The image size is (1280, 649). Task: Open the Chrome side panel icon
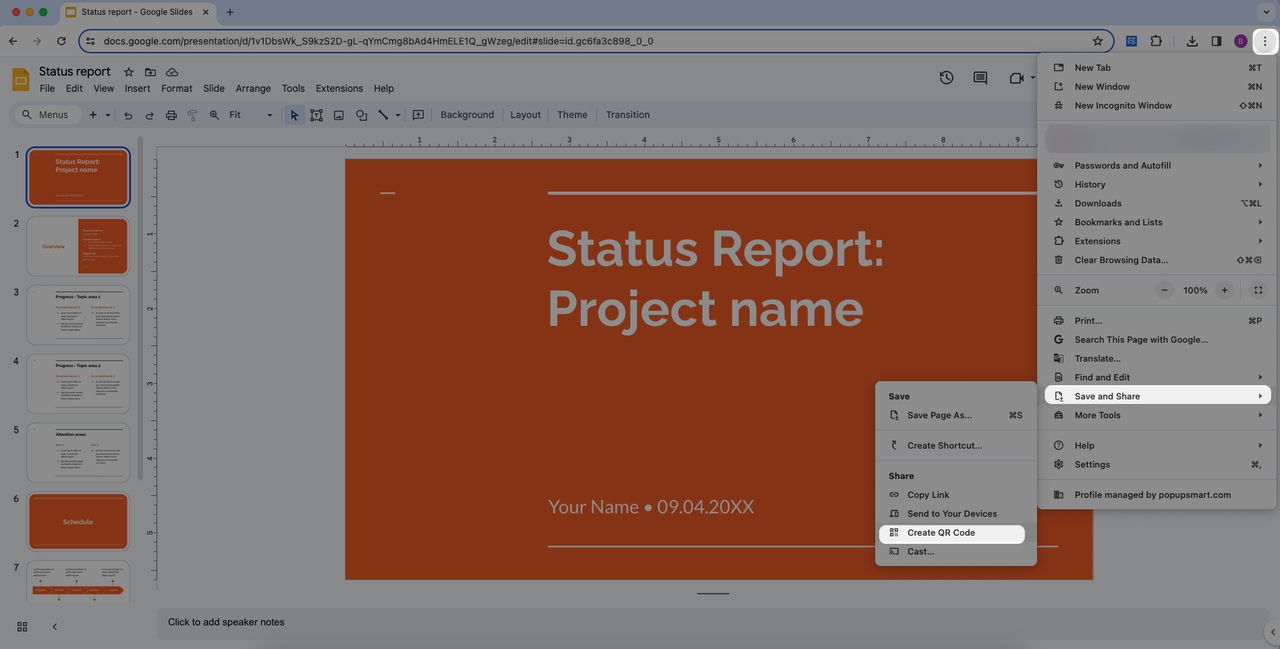1216,41
